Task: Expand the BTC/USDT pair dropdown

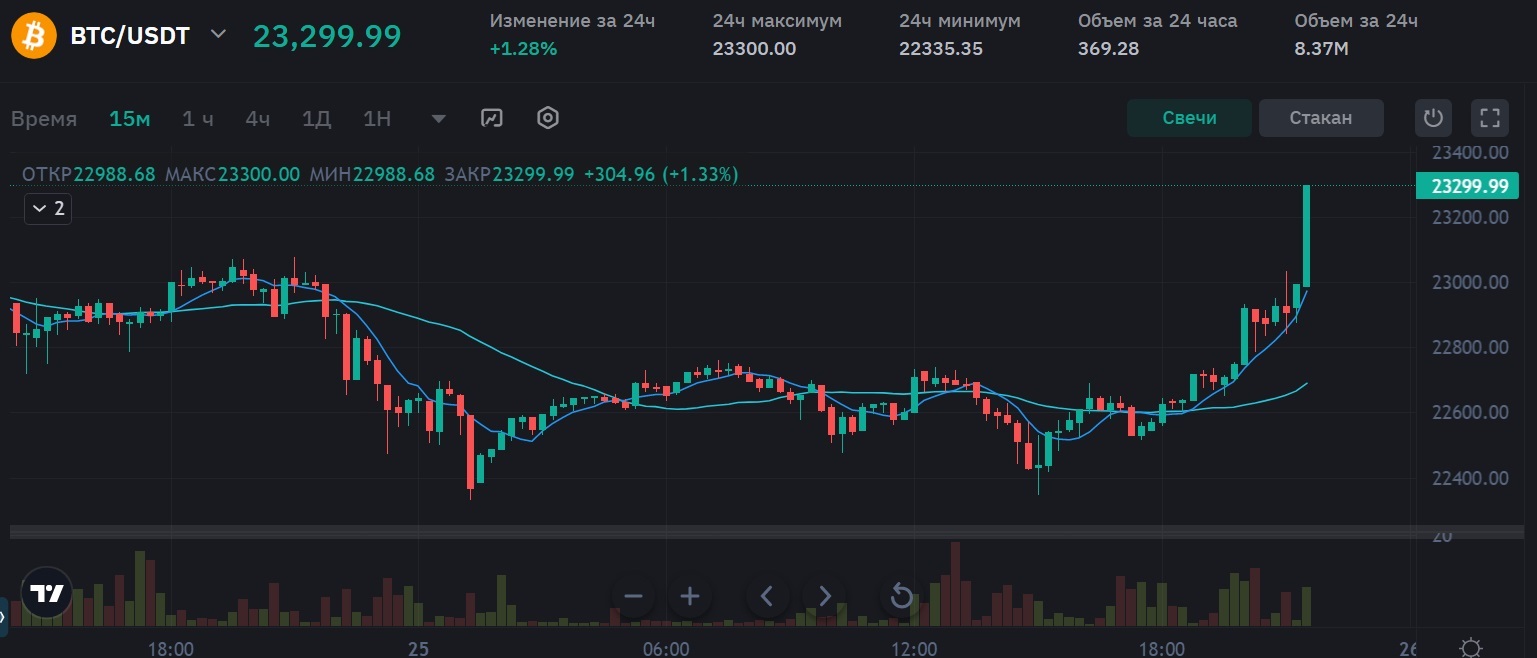Action: (218, 36)
